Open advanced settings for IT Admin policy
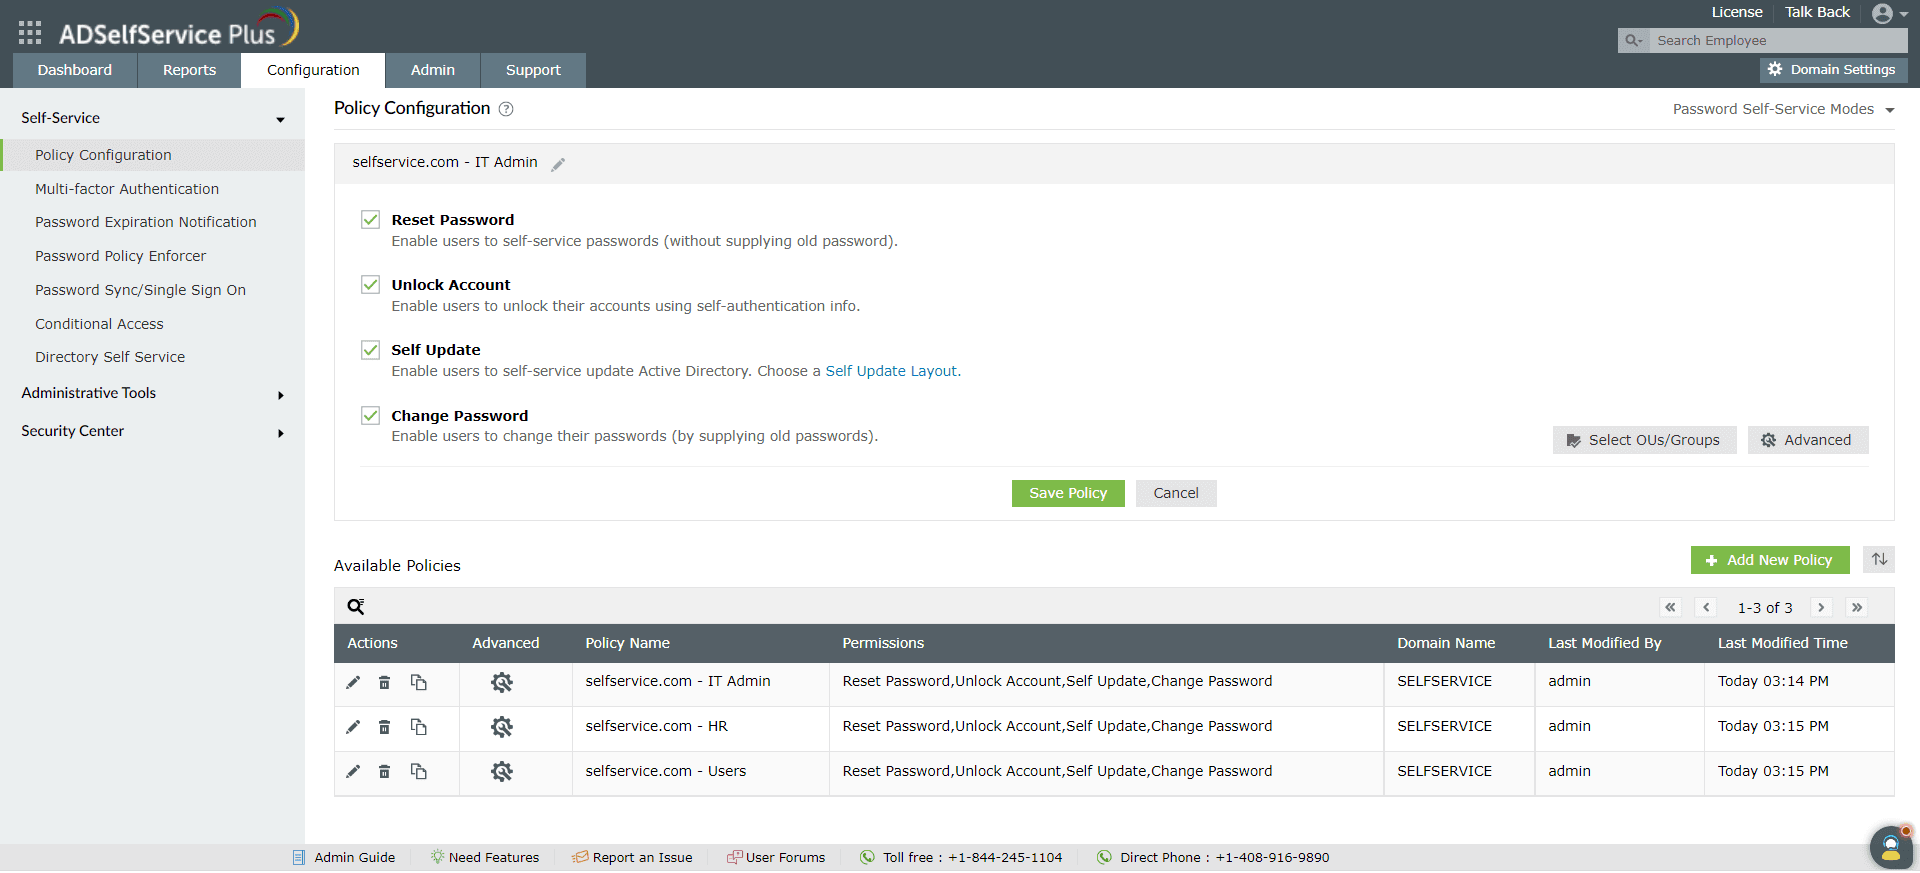The width and height of the screenshot is (1920, 873). (x=502, y=682)
